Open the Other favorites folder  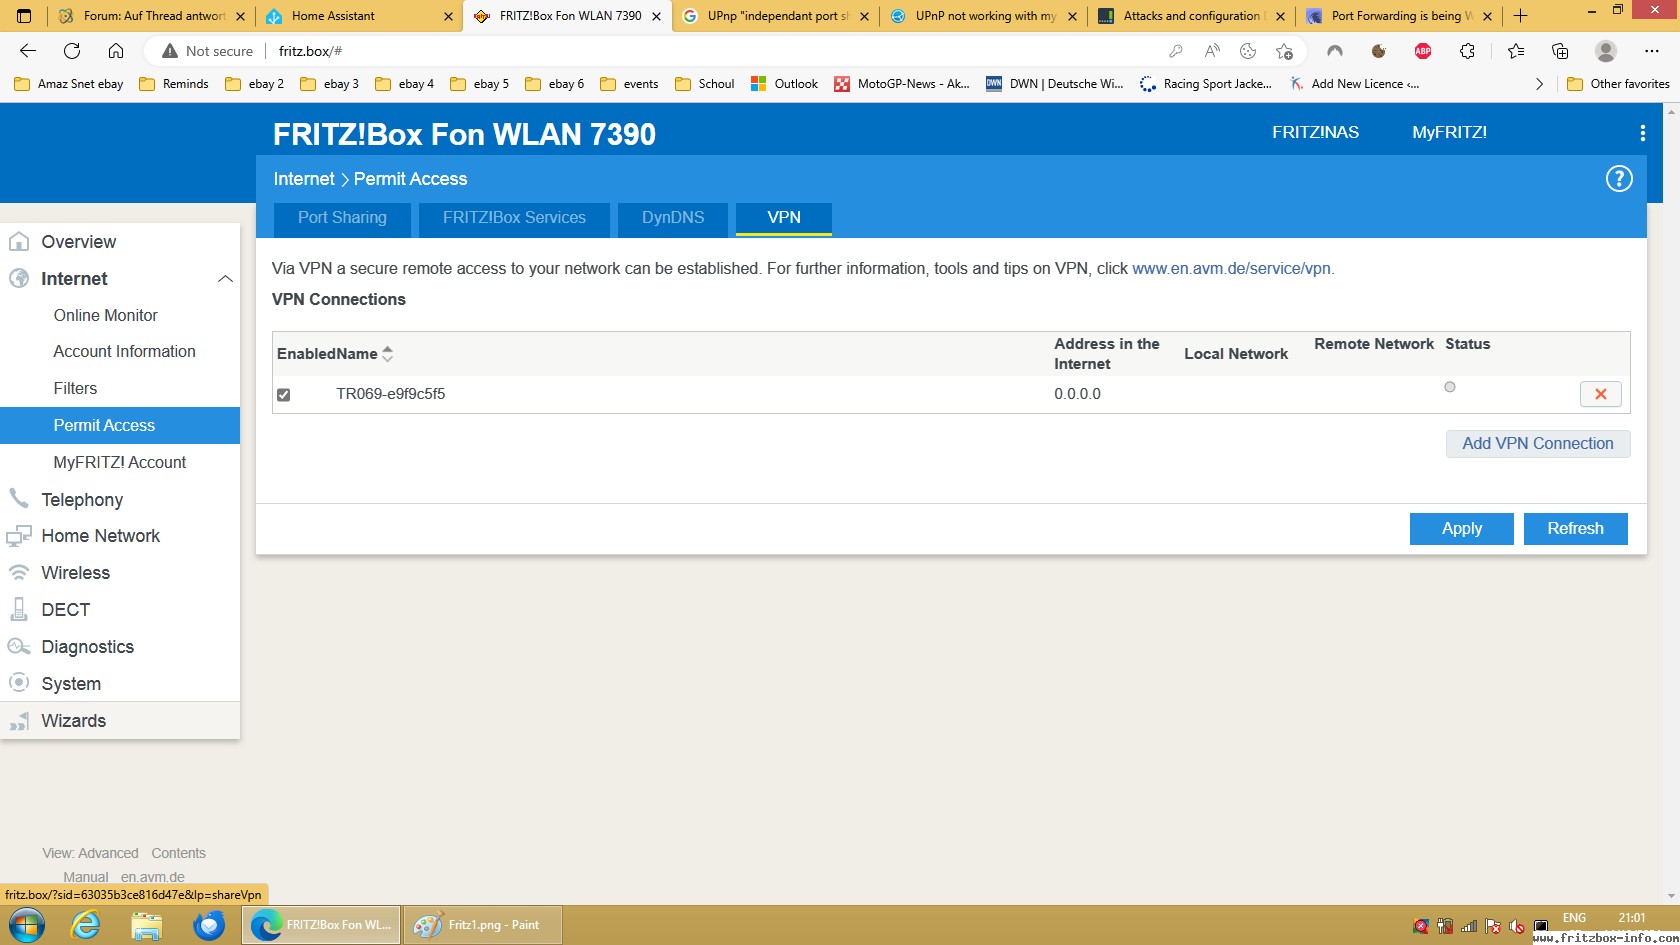click(1618, 84)
